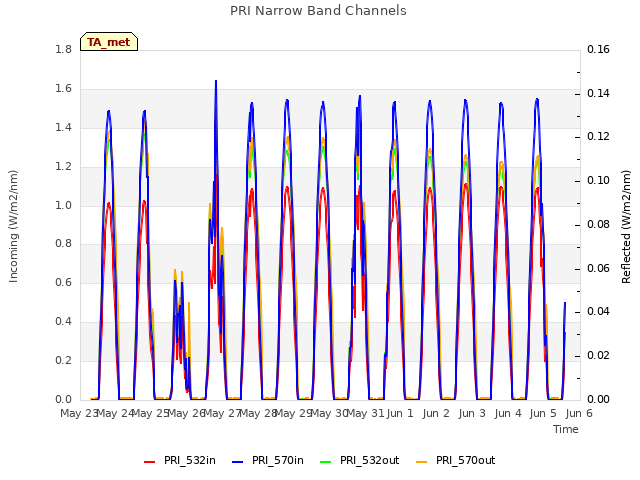Click the 1.4 left axis tick value

(64, 127)
